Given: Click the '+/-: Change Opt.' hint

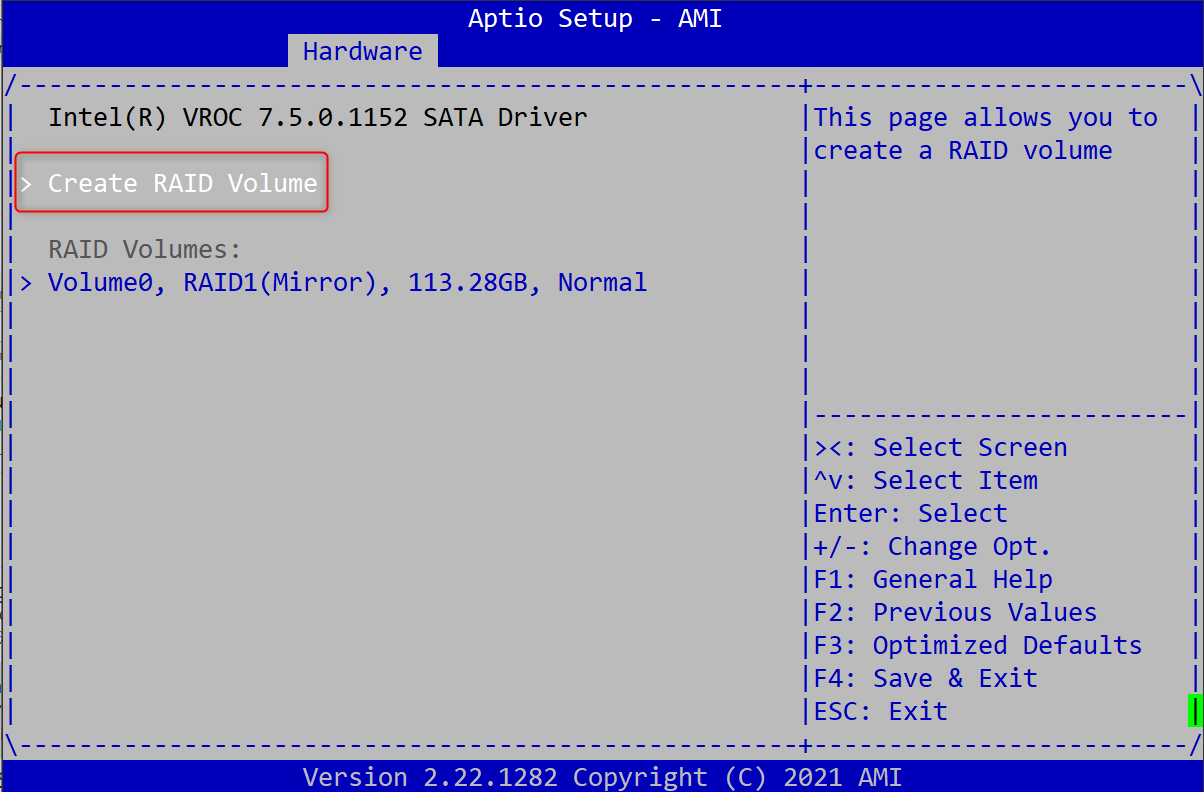Looking at the screenshot, I should tap(932, 546).
